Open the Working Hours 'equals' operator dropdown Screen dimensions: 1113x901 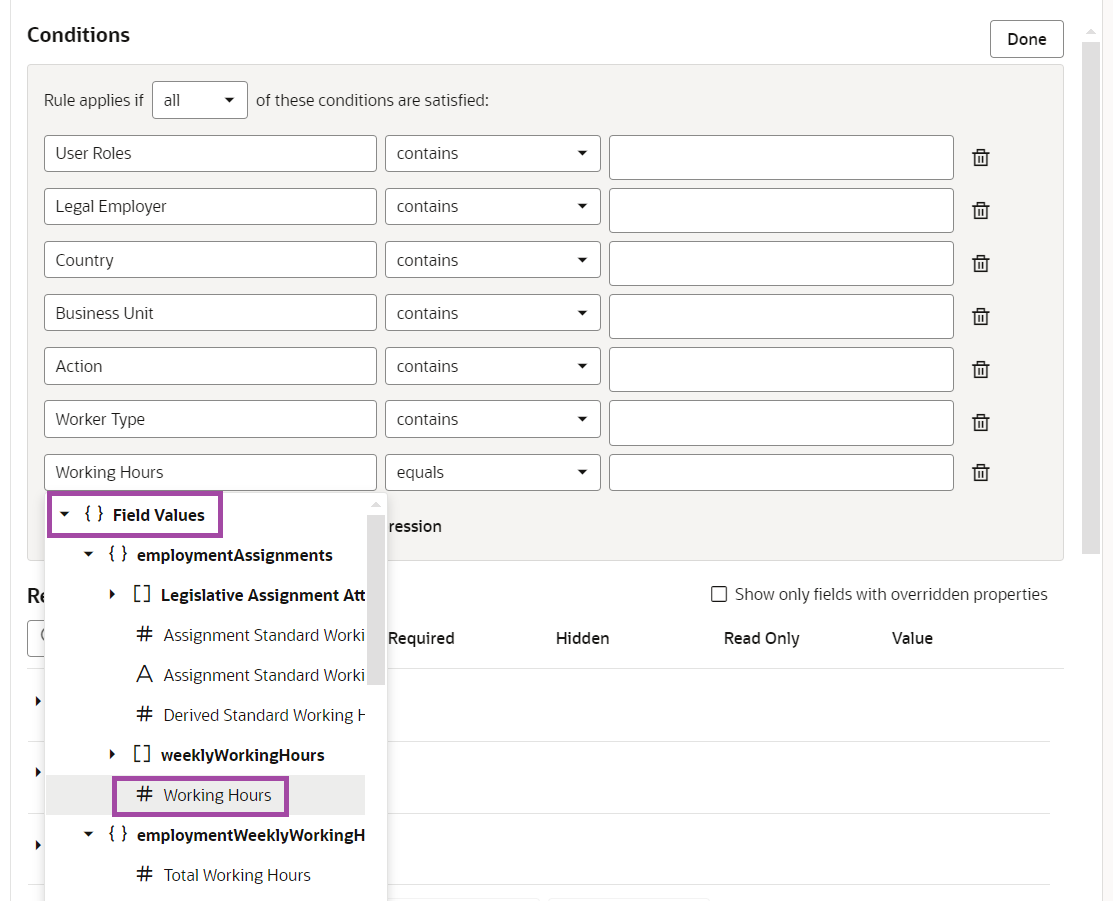pos(492,473)
